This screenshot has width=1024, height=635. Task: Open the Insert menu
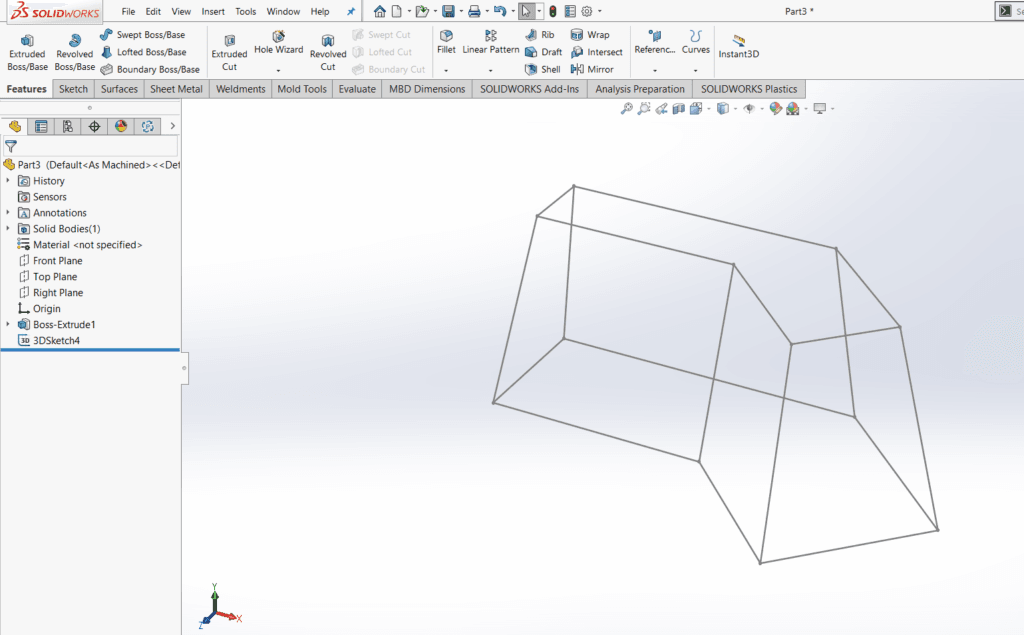[x=213, y=12]
